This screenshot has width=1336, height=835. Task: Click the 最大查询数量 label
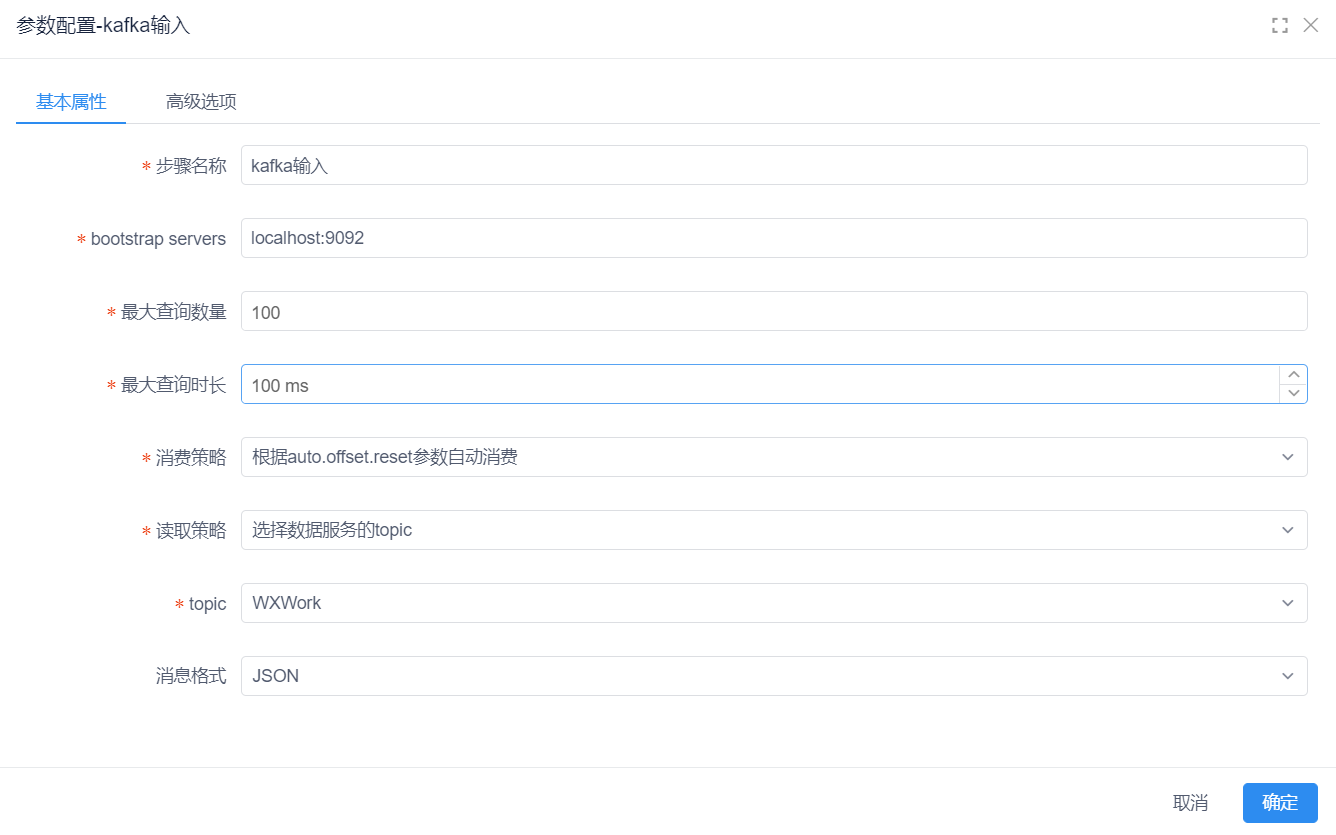pos(174,313)
